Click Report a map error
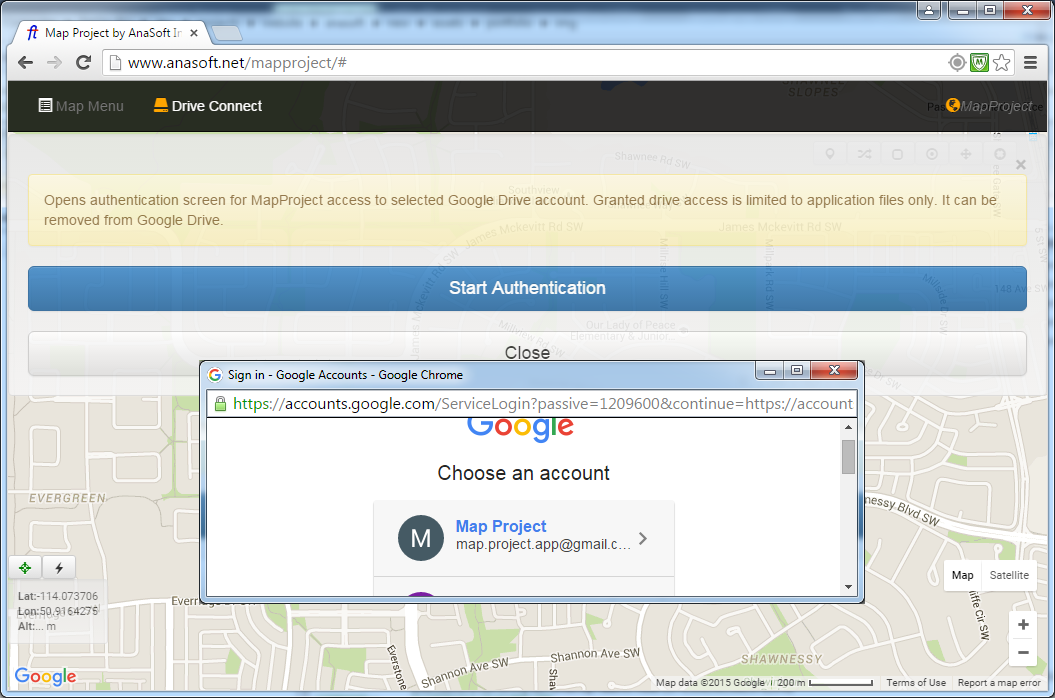This screenshot has width=1055, height=700. coord(999,682)
